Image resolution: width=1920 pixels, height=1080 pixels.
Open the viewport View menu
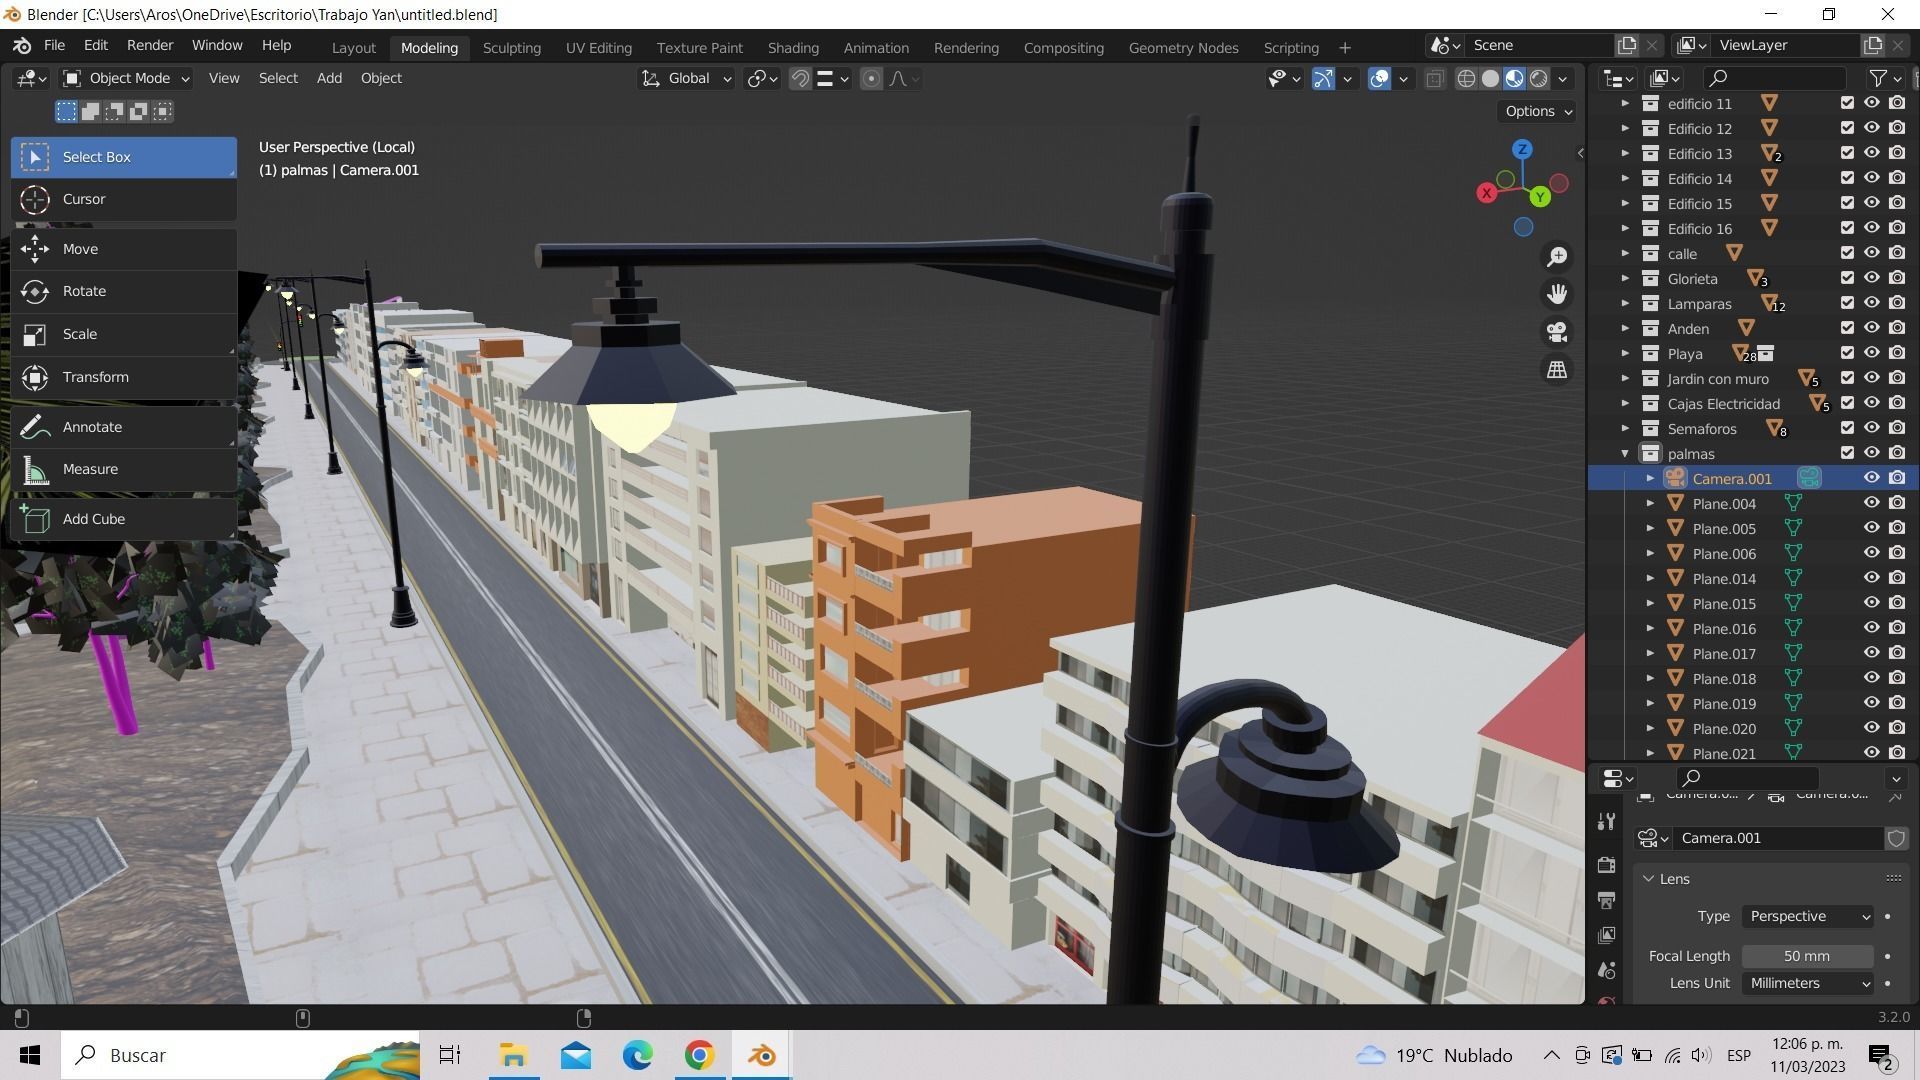[x=224, y=78]
